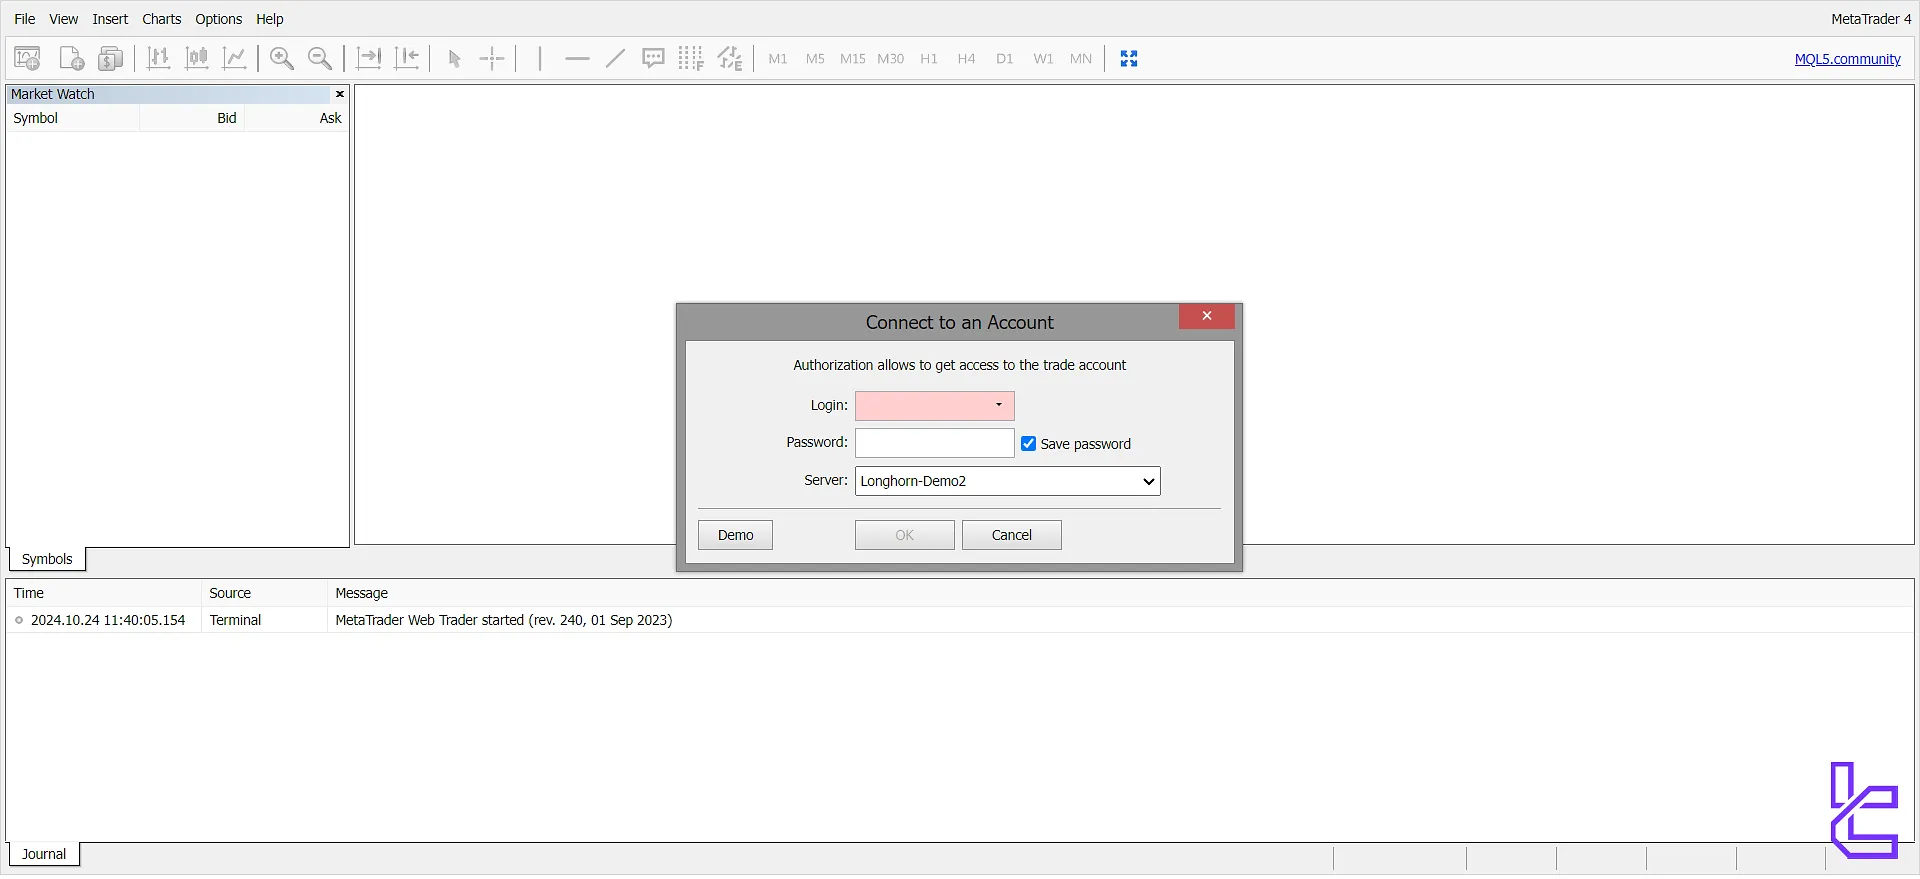Click the New Chart toolbar icon
Viewport: 1920px width, 879px height.
click(x=28, y=59)
